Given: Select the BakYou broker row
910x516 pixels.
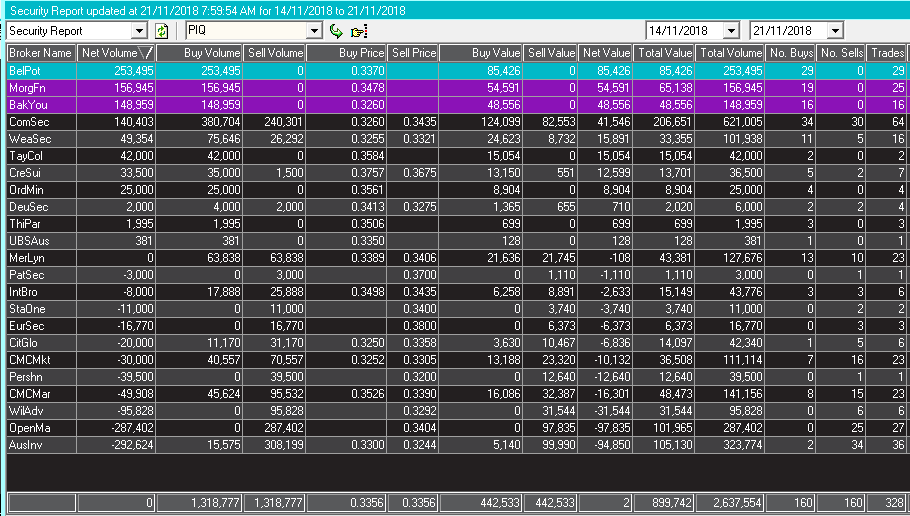Looking at the screenshot, I should (456, 105).
